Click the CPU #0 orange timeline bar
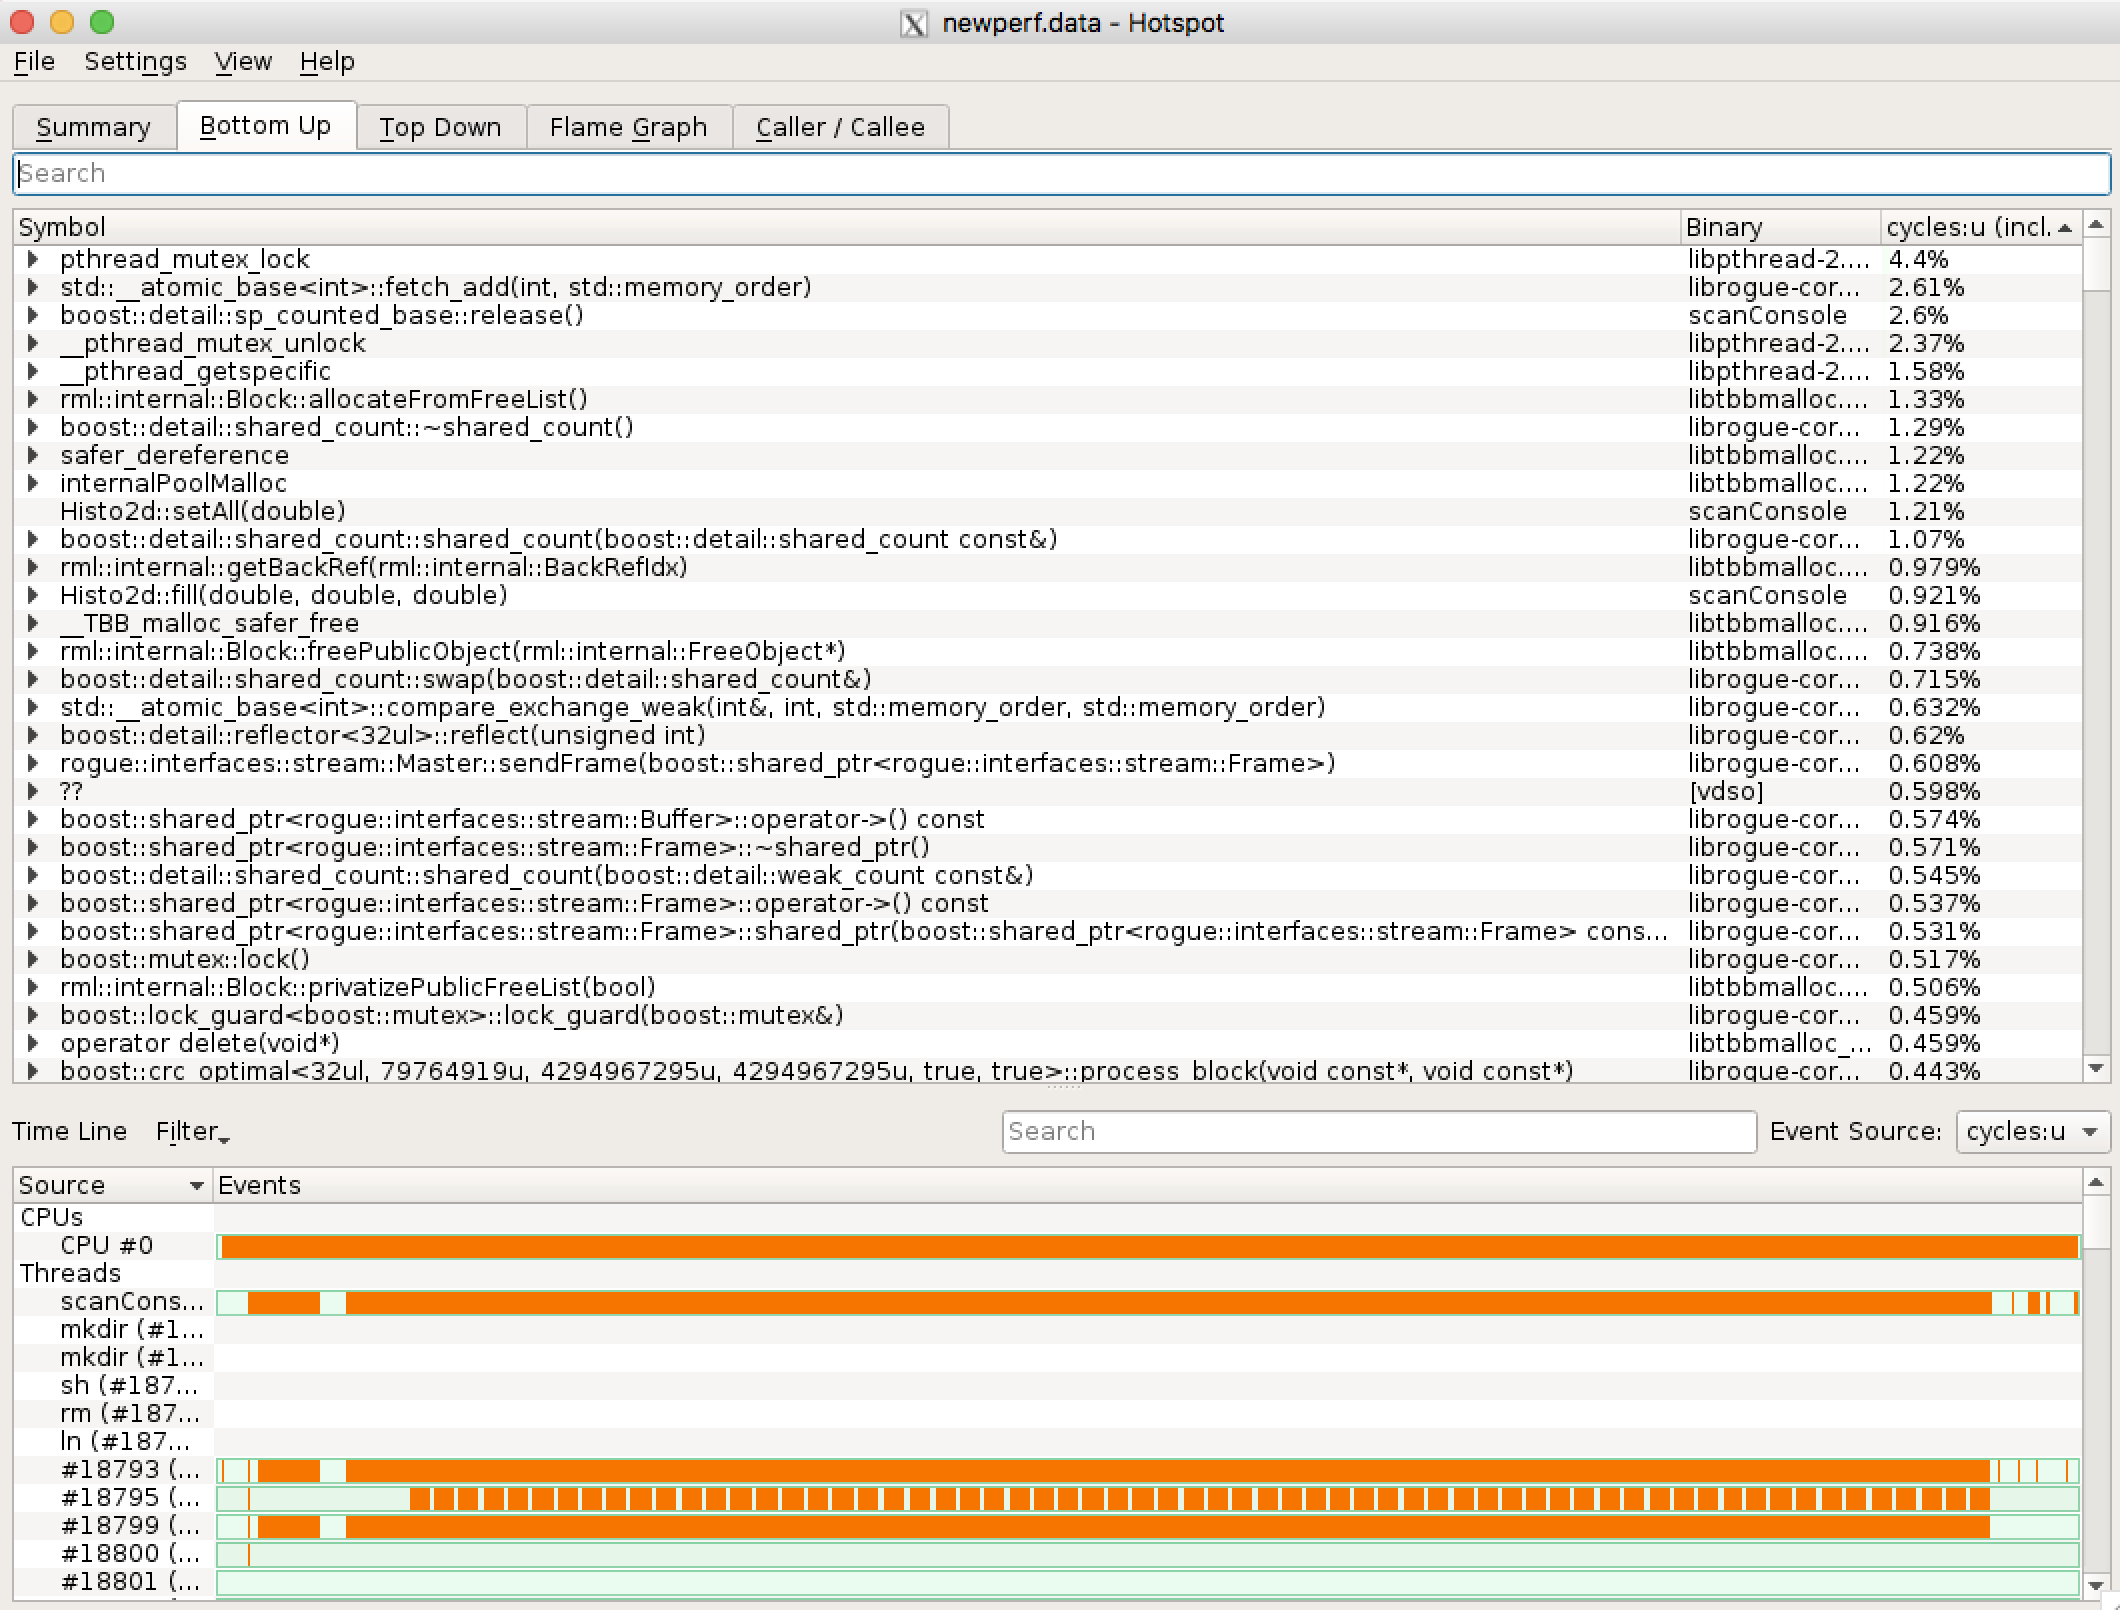 (x=1148, y=1246)
